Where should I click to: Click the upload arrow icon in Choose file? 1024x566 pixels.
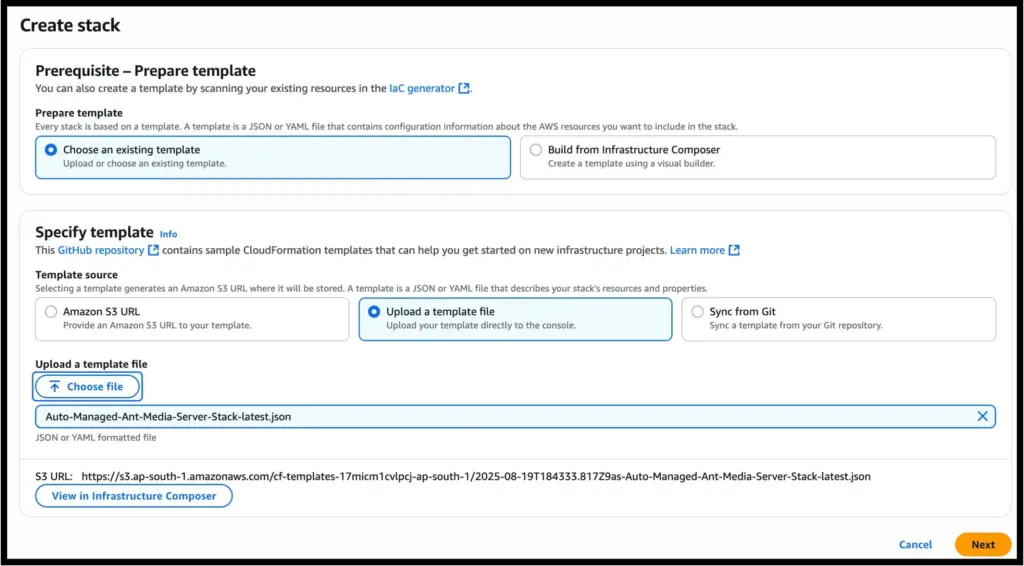(54, 386)
